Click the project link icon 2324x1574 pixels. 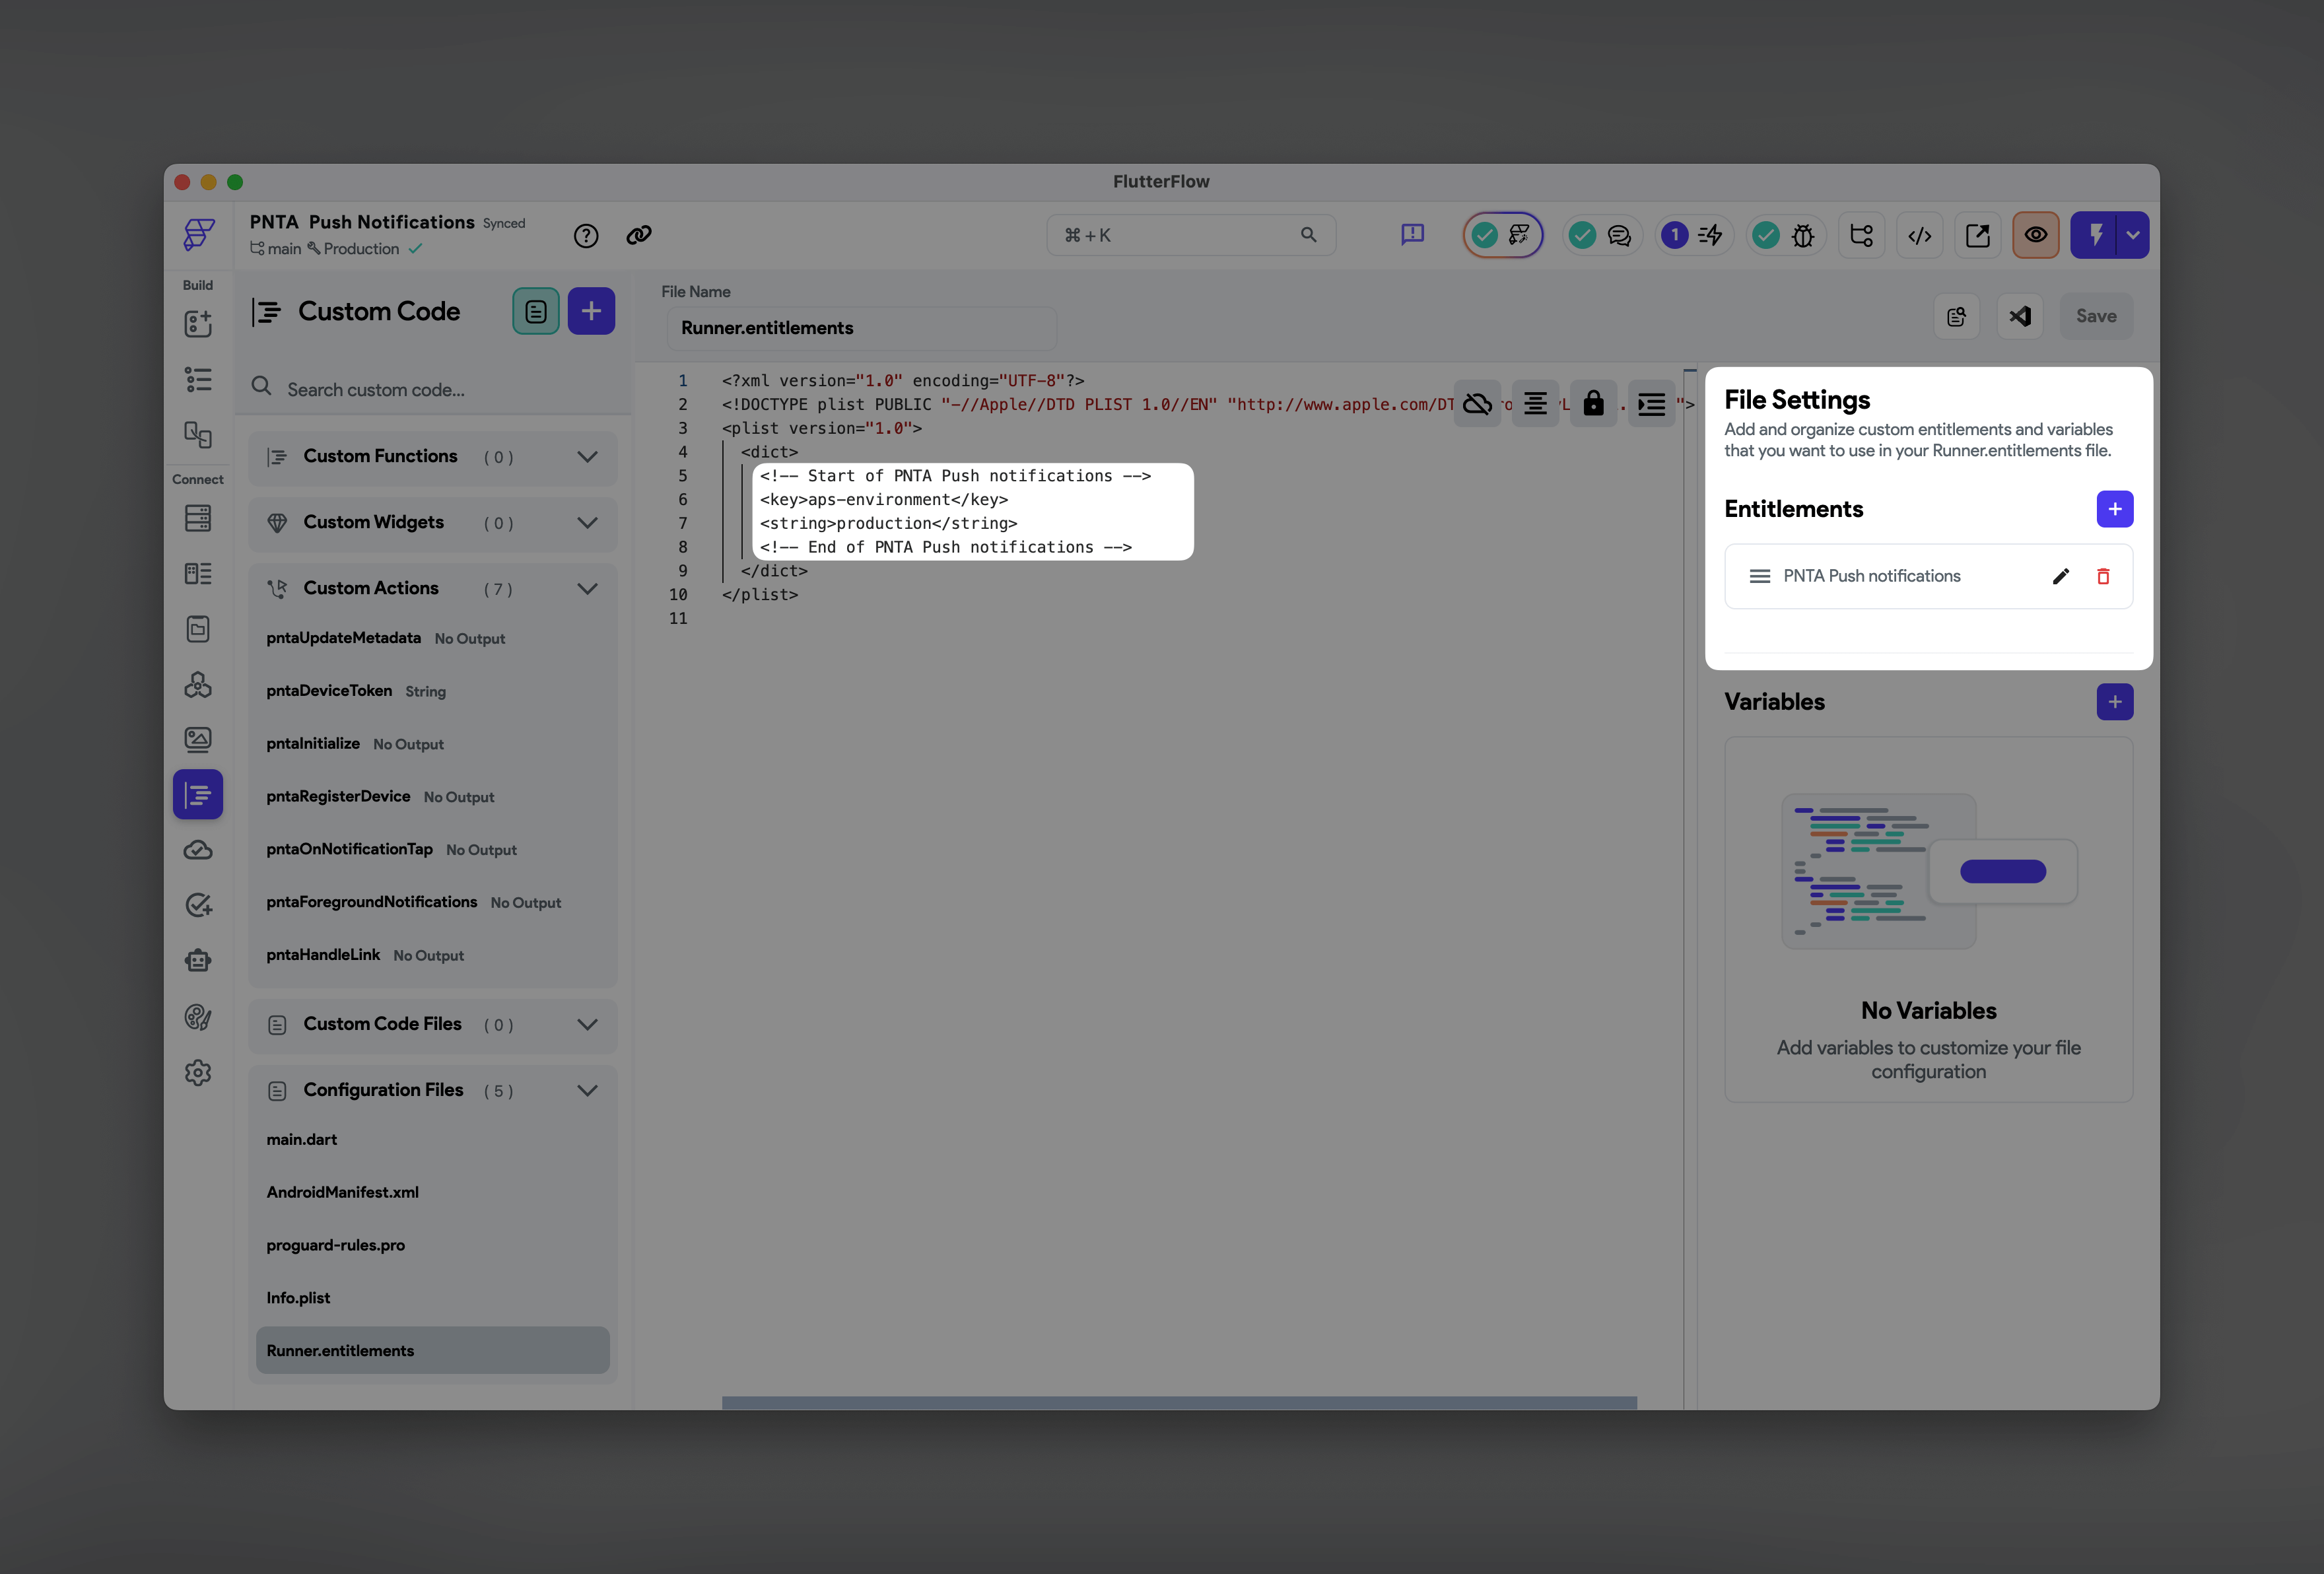click(639, 235)
